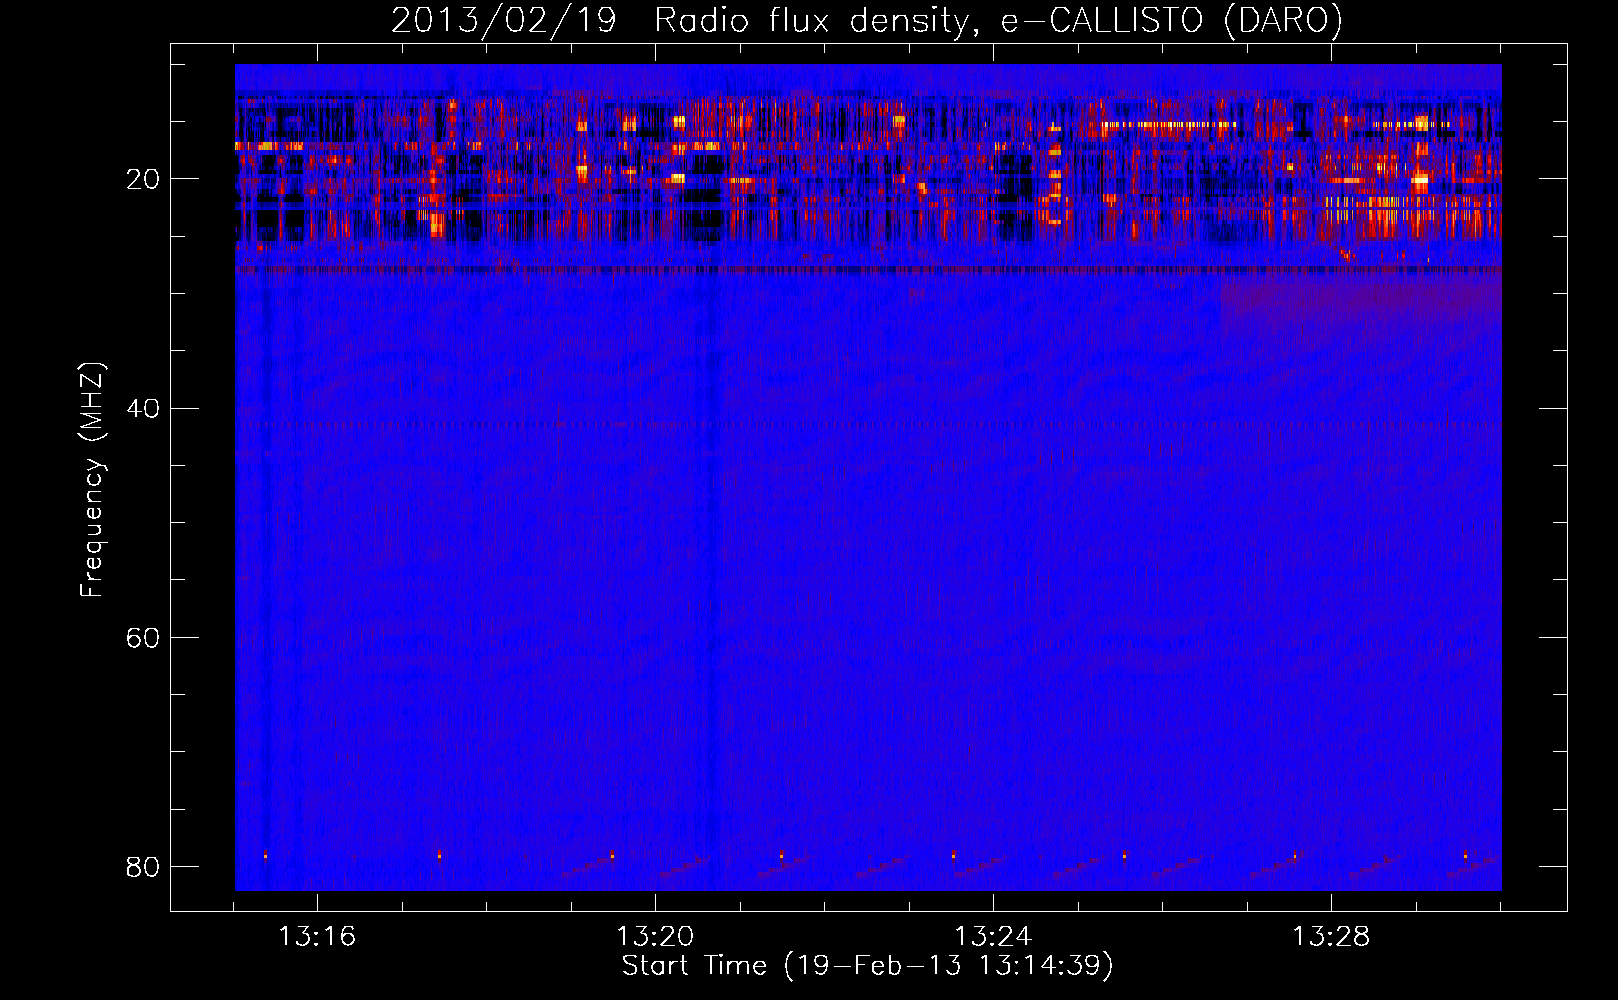Click the 13:16 time tick label
Screen dimensions: 1618x1000
pos(317,937)
